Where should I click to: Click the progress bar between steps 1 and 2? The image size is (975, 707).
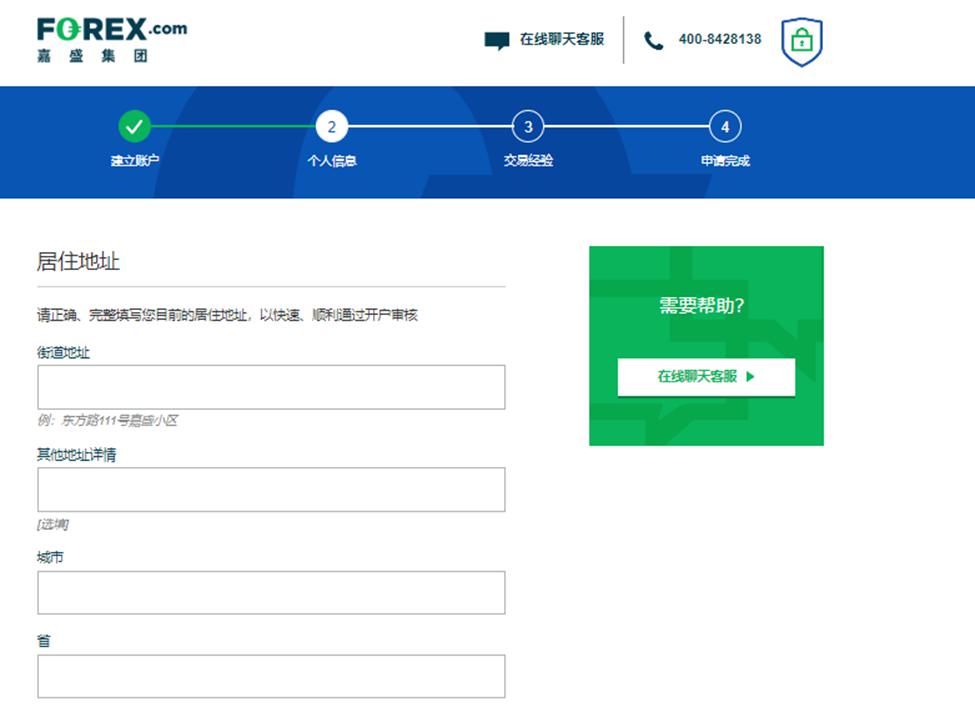(233, 127)
